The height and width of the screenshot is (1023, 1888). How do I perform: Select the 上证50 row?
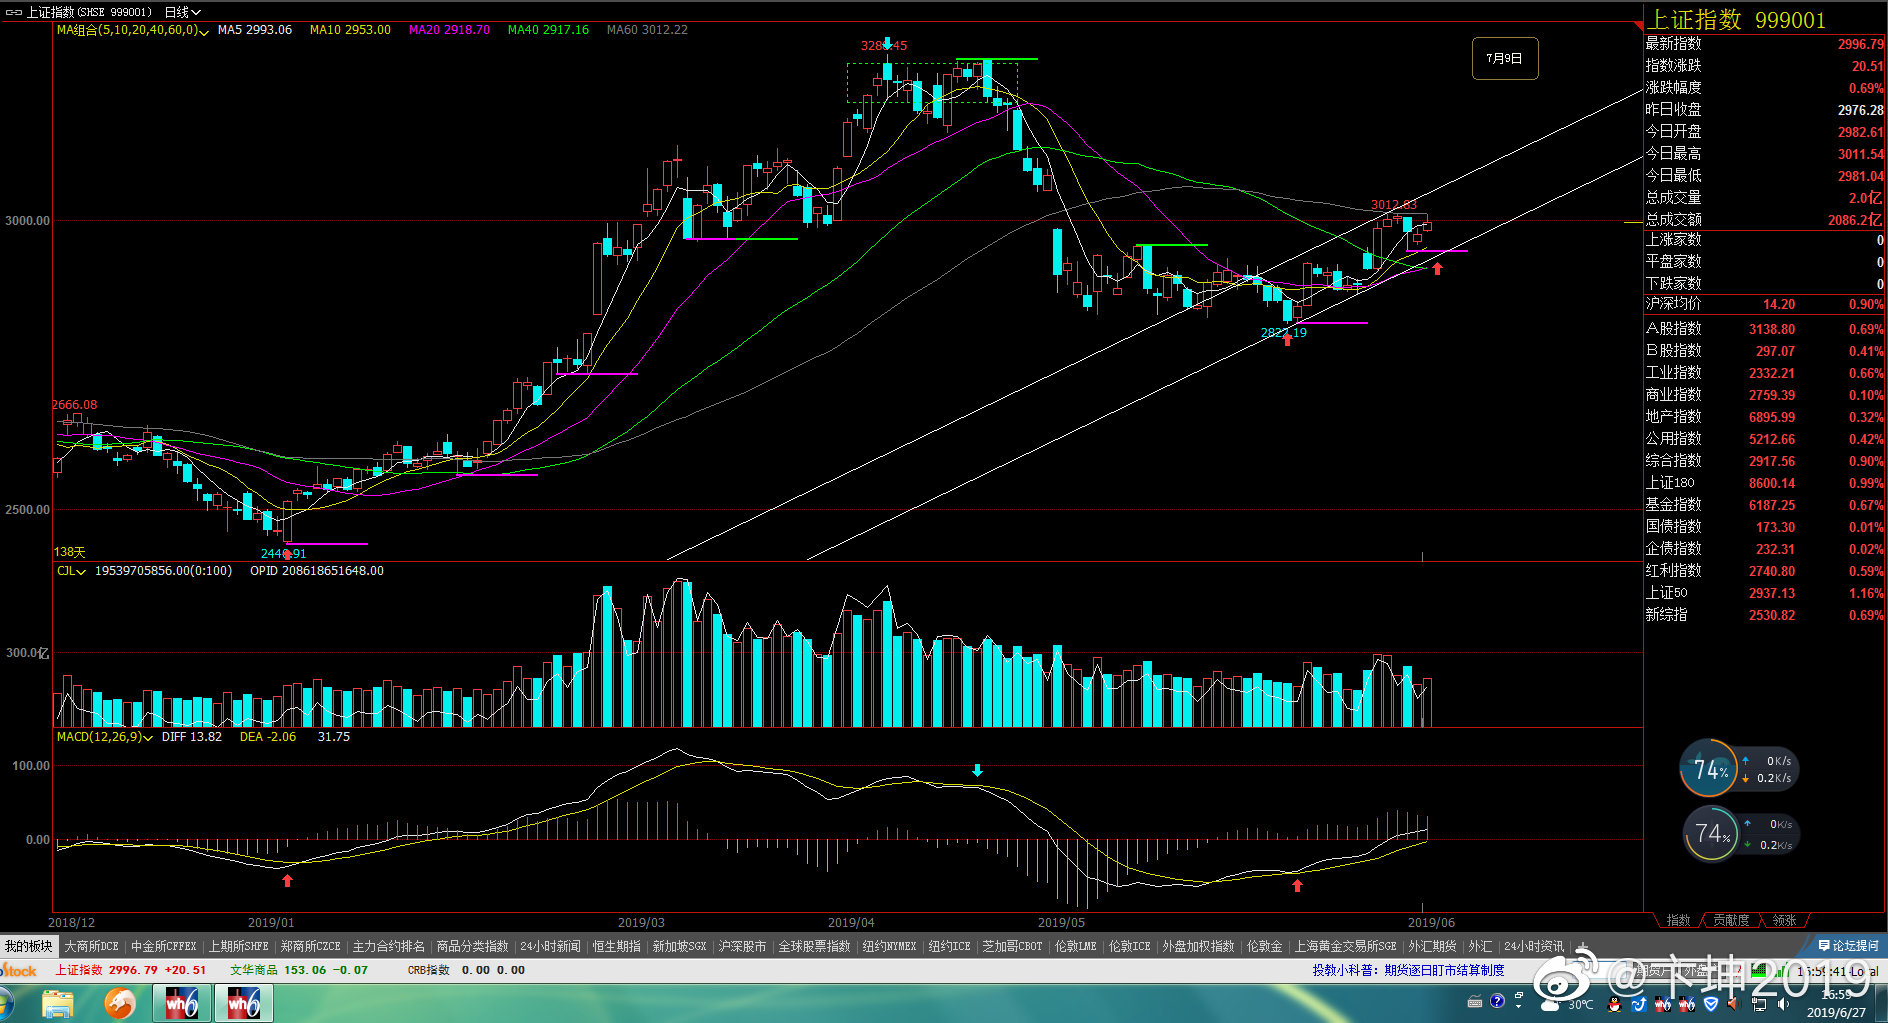[x=1764, y=593]
